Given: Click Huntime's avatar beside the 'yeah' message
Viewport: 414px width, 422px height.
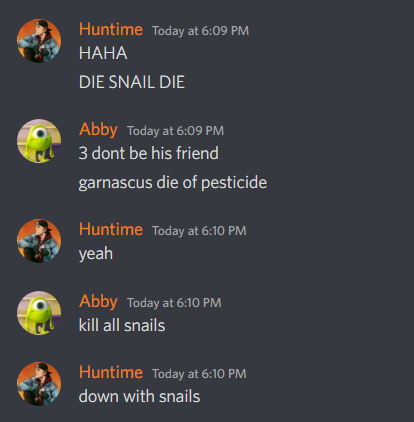Looking at the screenshot, I should point(39,241).
